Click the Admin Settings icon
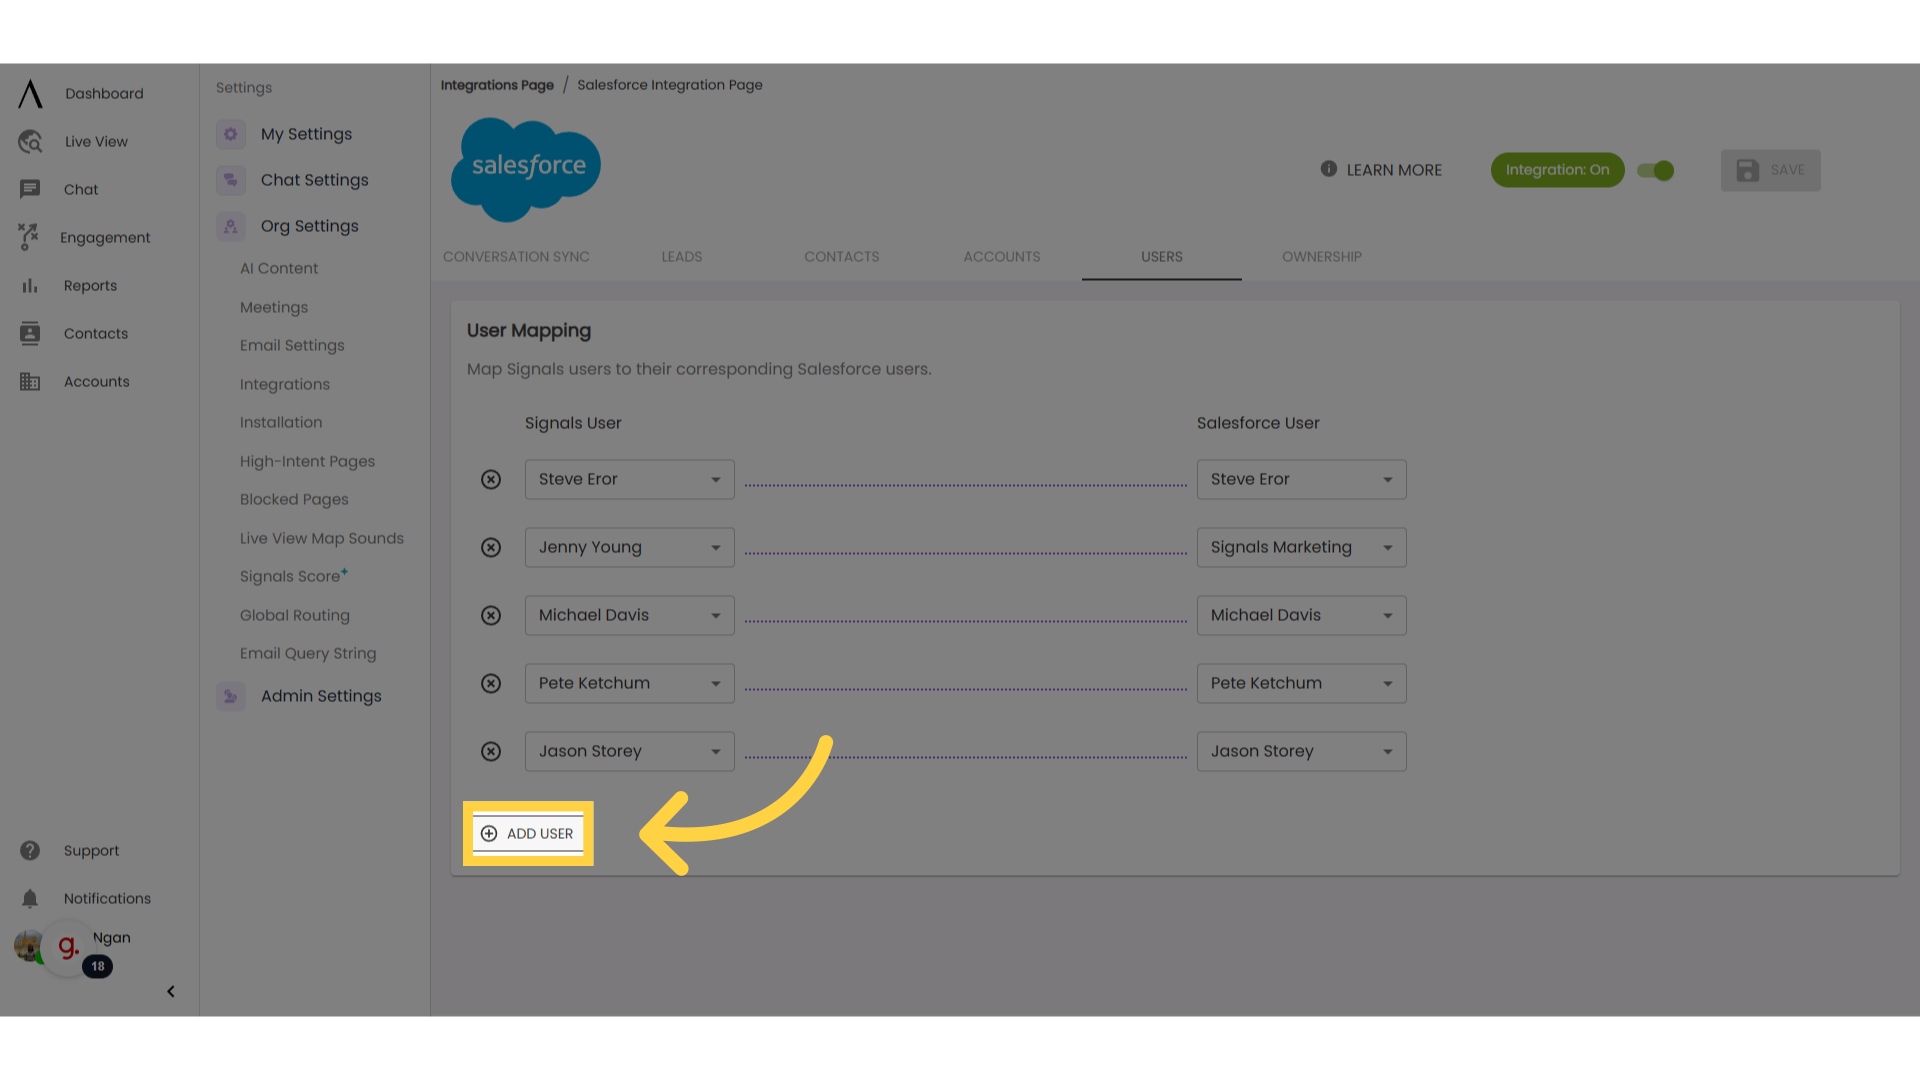 pyautogui.click(x=231, y=696)
